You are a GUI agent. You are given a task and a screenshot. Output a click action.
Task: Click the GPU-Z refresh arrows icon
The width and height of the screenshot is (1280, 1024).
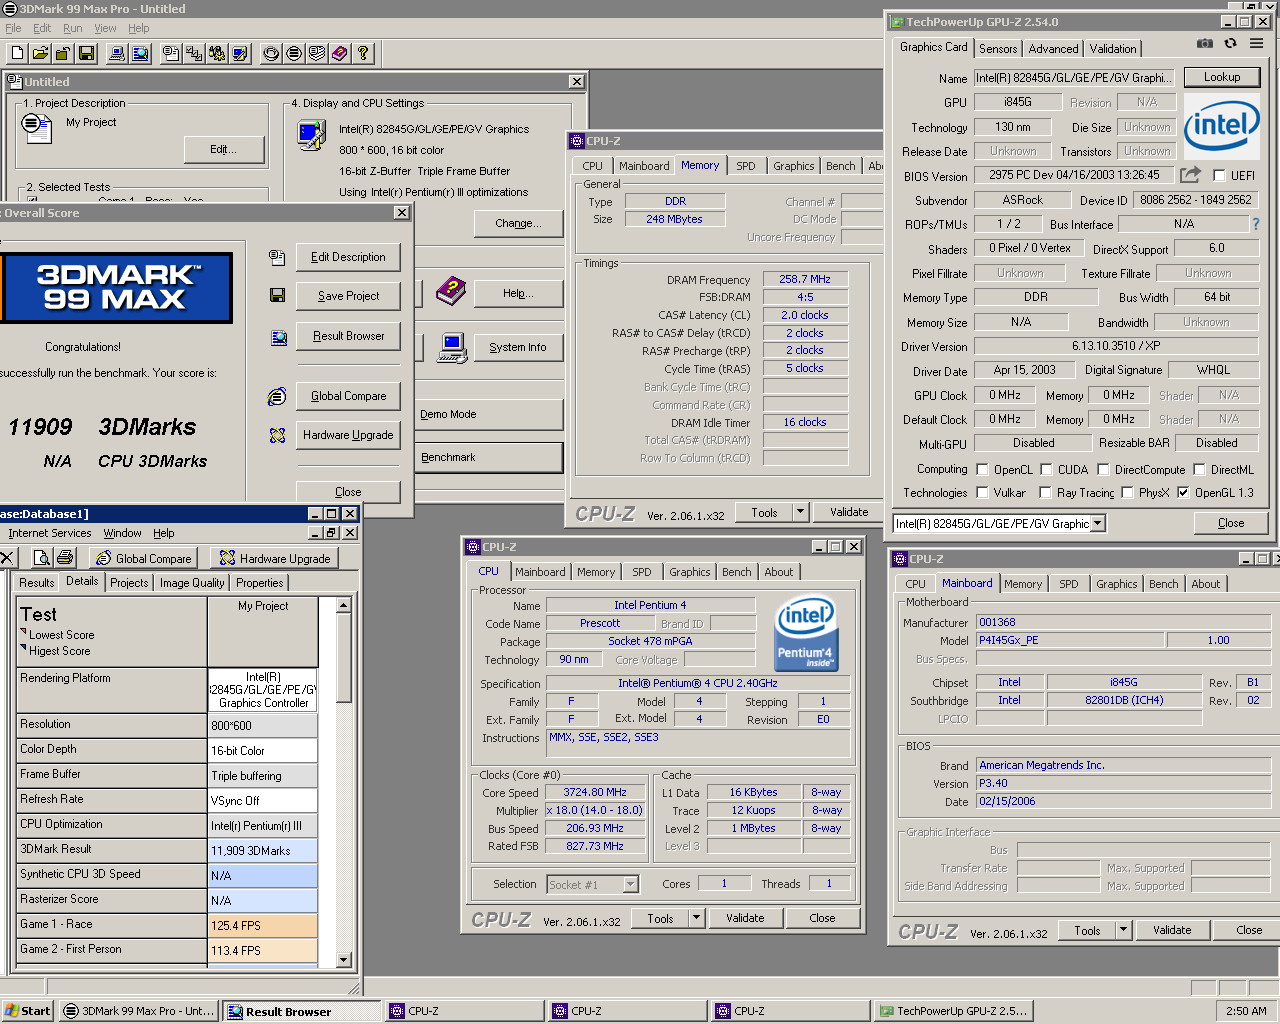click(x=1231, y=44)
